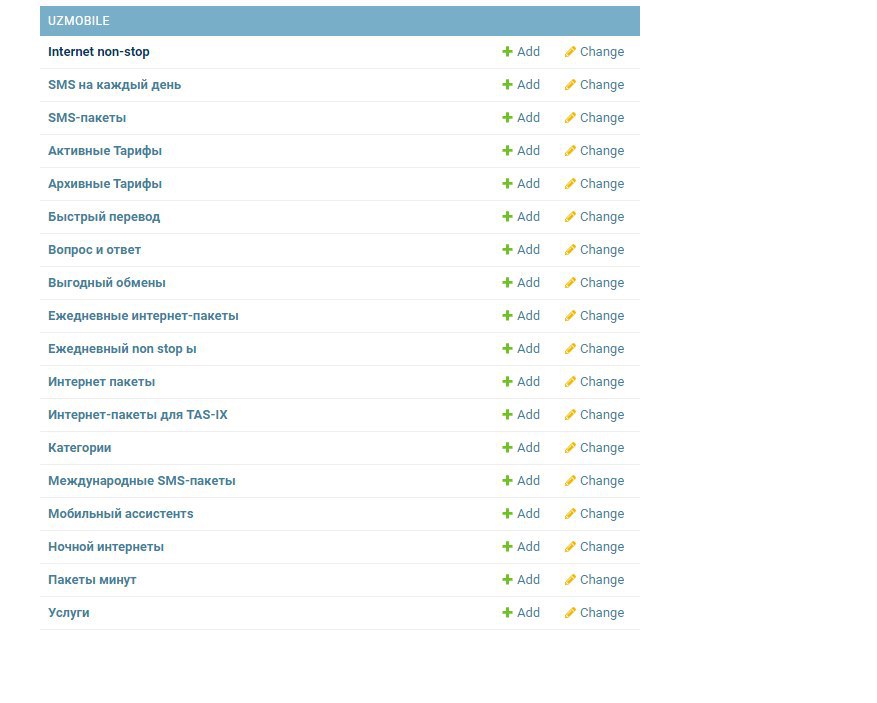The height and width of the screenshot is (703, 877).
Task: Click Change for Ежедневный non stop ы
Action: pyautogui.click(x=594, y=348)
